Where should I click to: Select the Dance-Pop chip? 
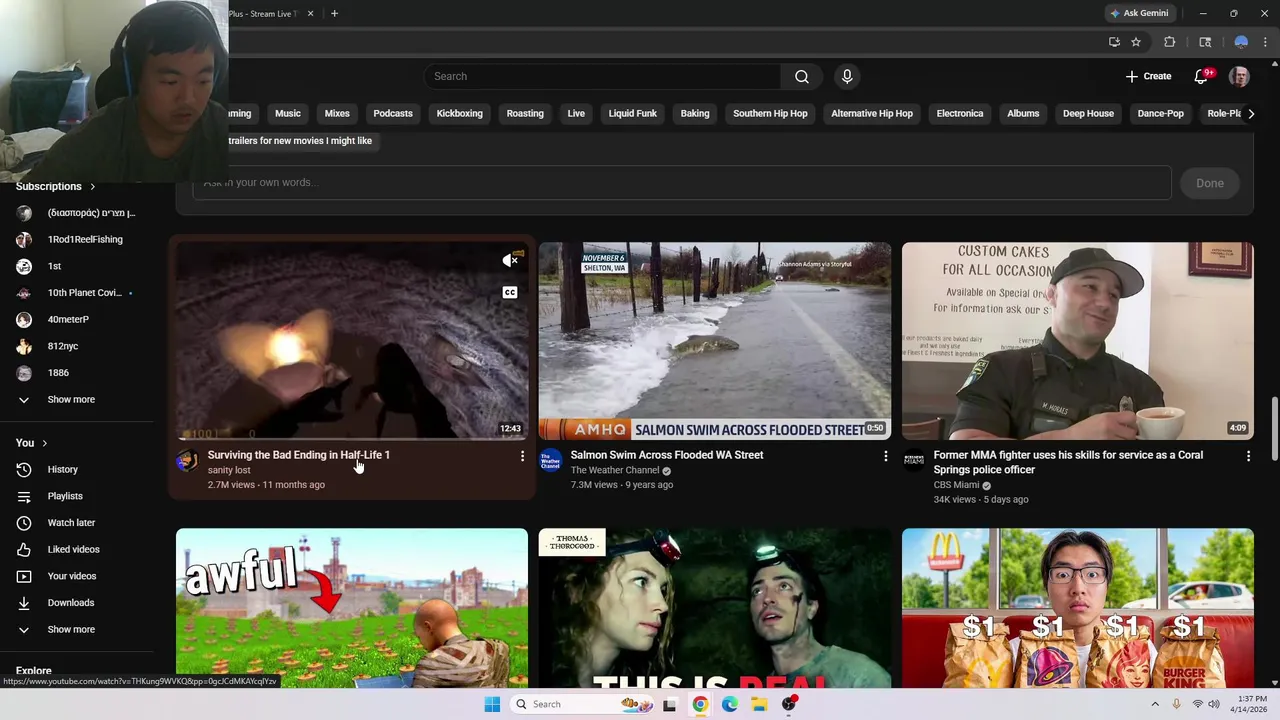click(x=1161, y=113)
